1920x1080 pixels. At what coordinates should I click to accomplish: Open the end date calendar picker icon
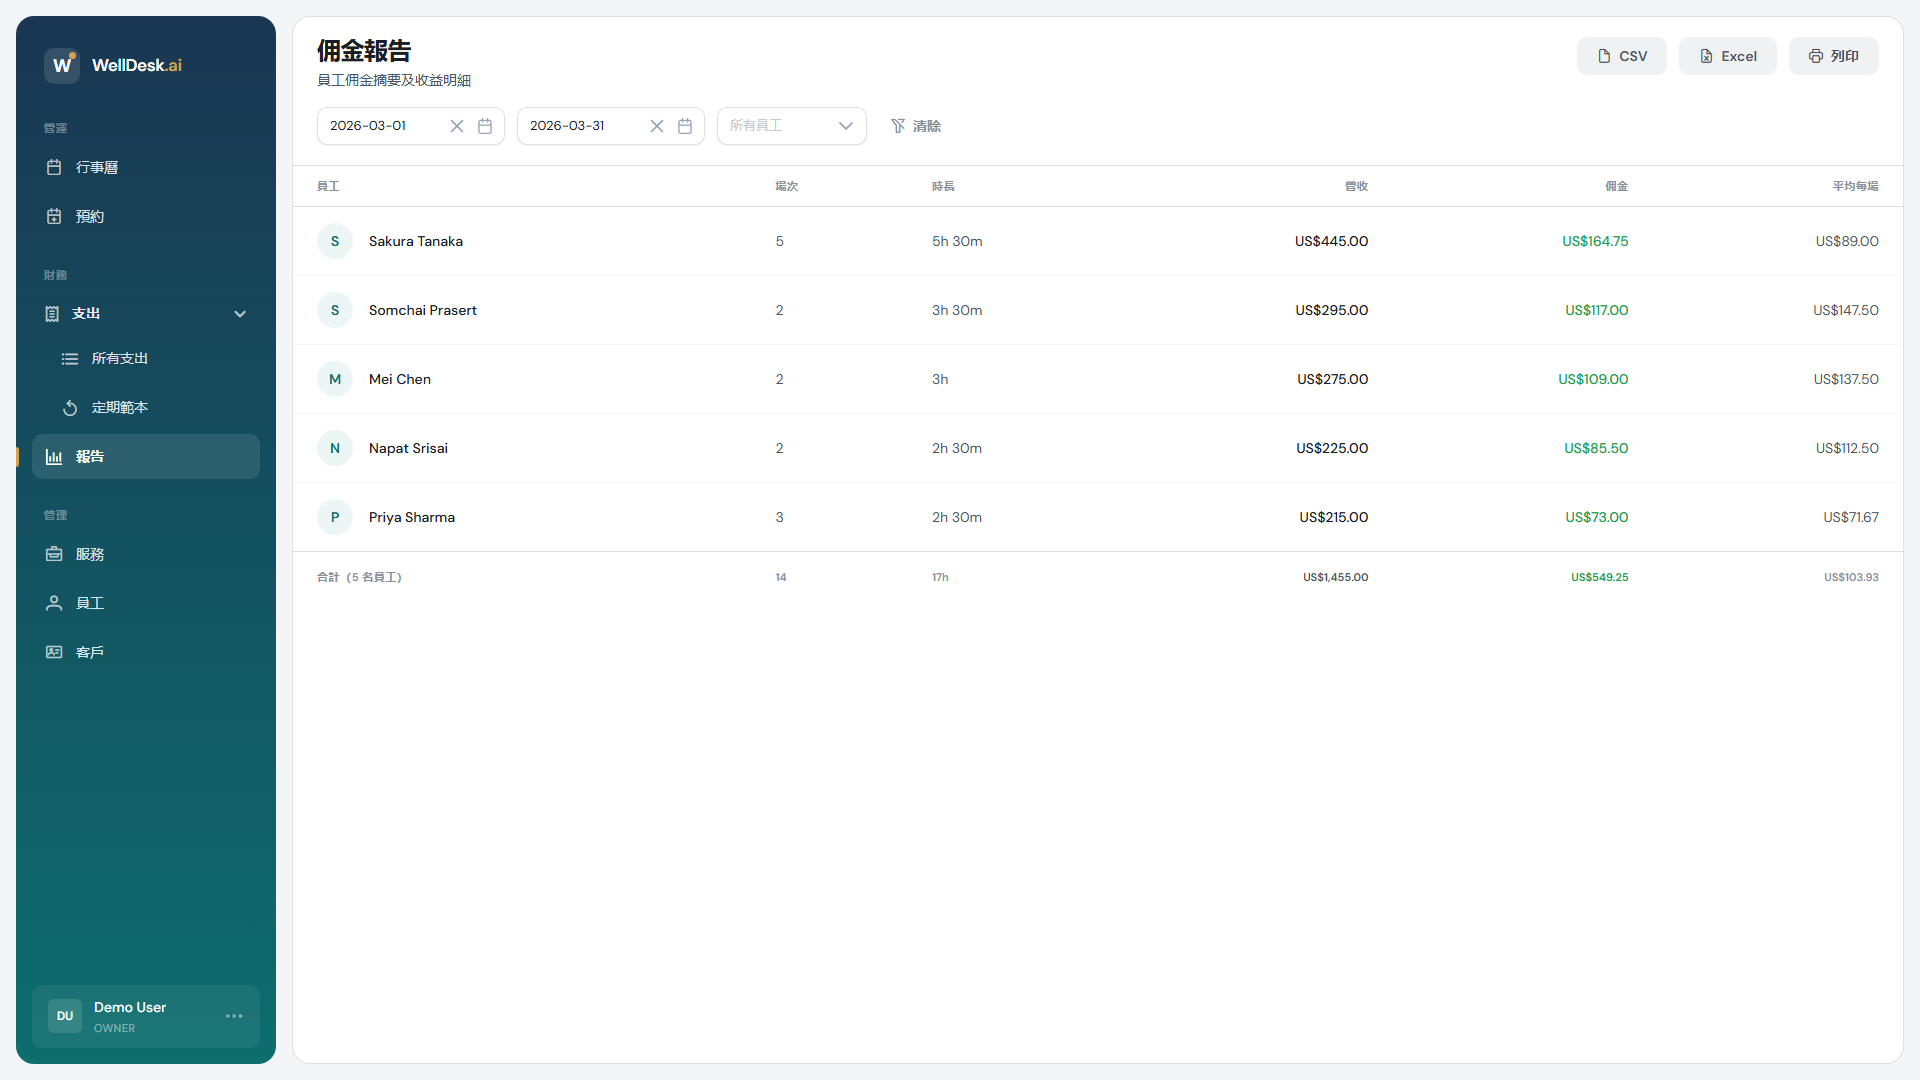[685, 126]
